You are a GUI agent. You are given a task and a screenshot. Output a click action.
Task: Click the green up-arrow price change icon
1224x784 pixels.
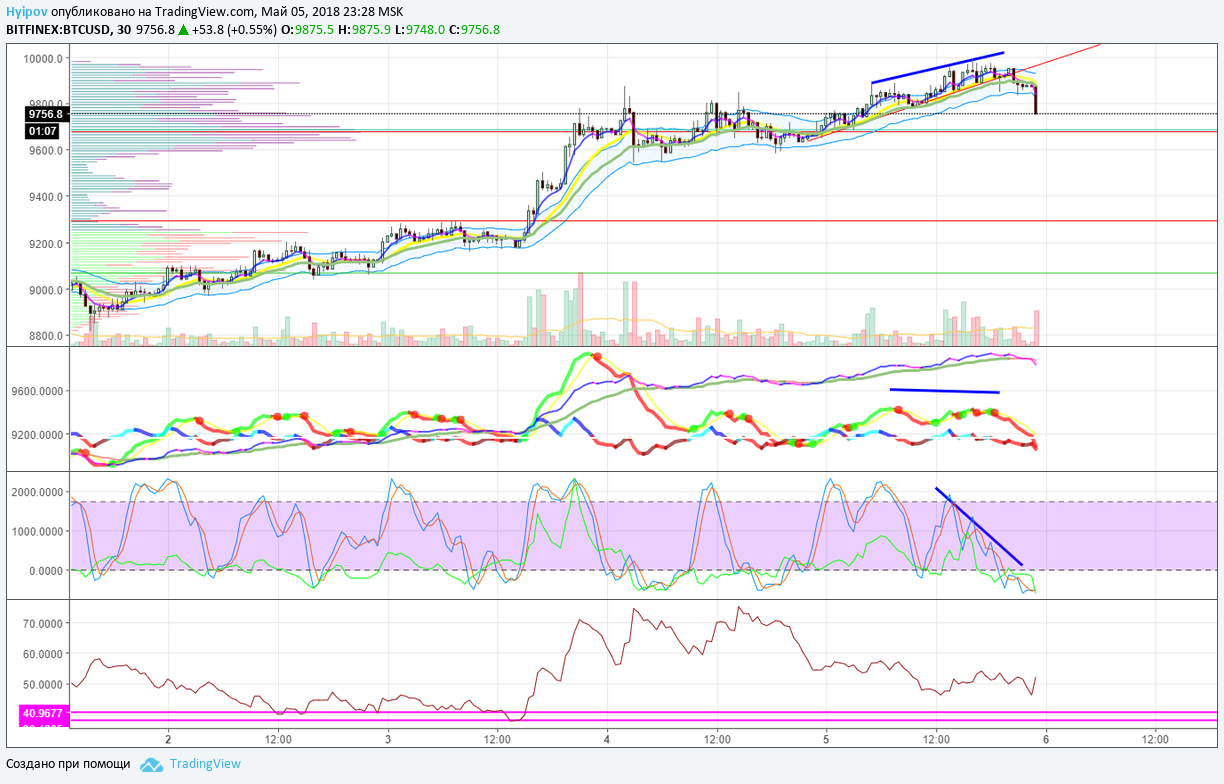[183, 30]
